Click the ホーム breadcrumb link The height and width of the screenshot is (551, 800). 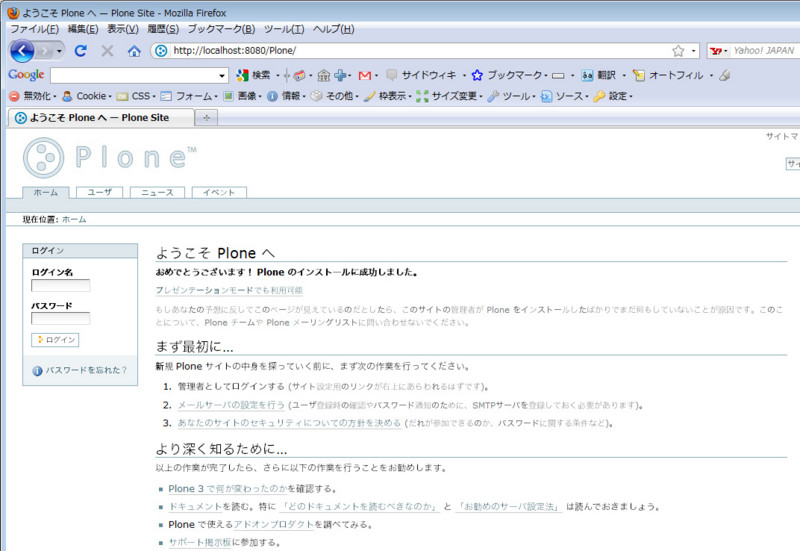(74, 220)
